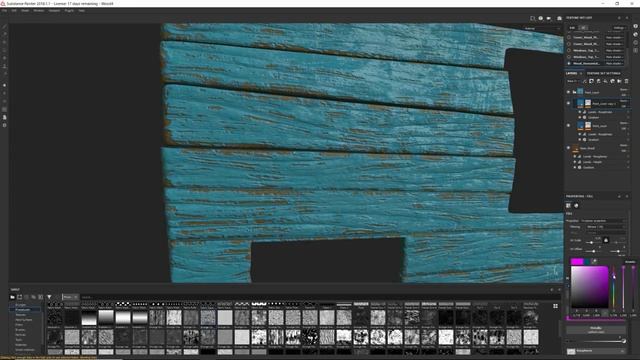Open the Projection dropdown in Properties
This screenshot has width=640, height=360.
pyautogui.click(x=602, y=221)
